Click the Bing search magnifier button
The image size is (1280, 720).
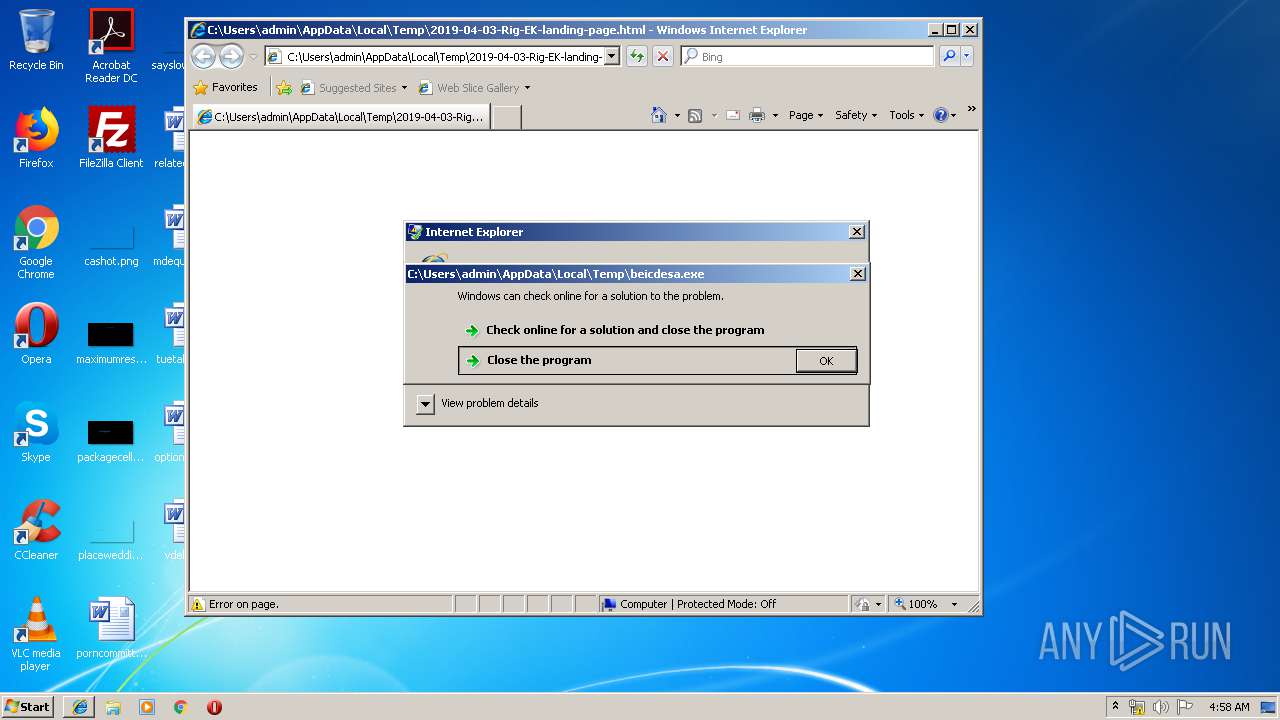point(949,57)
